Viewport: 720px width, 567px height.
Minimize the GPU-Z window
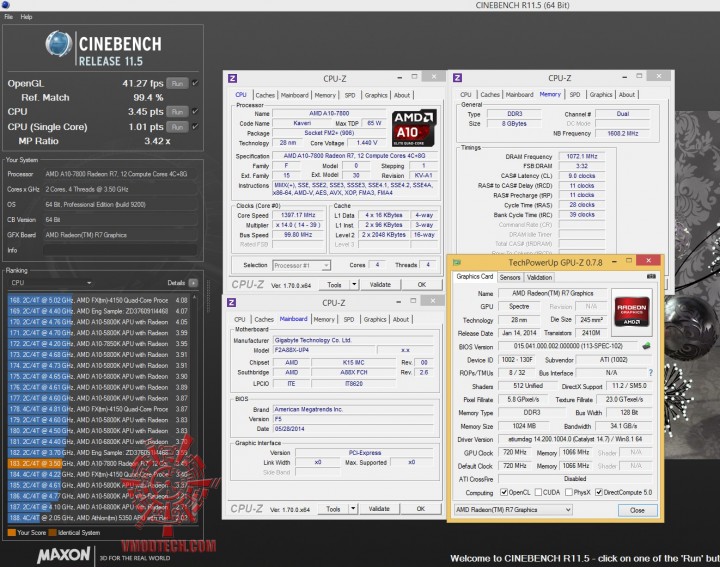tap(614, 261)
